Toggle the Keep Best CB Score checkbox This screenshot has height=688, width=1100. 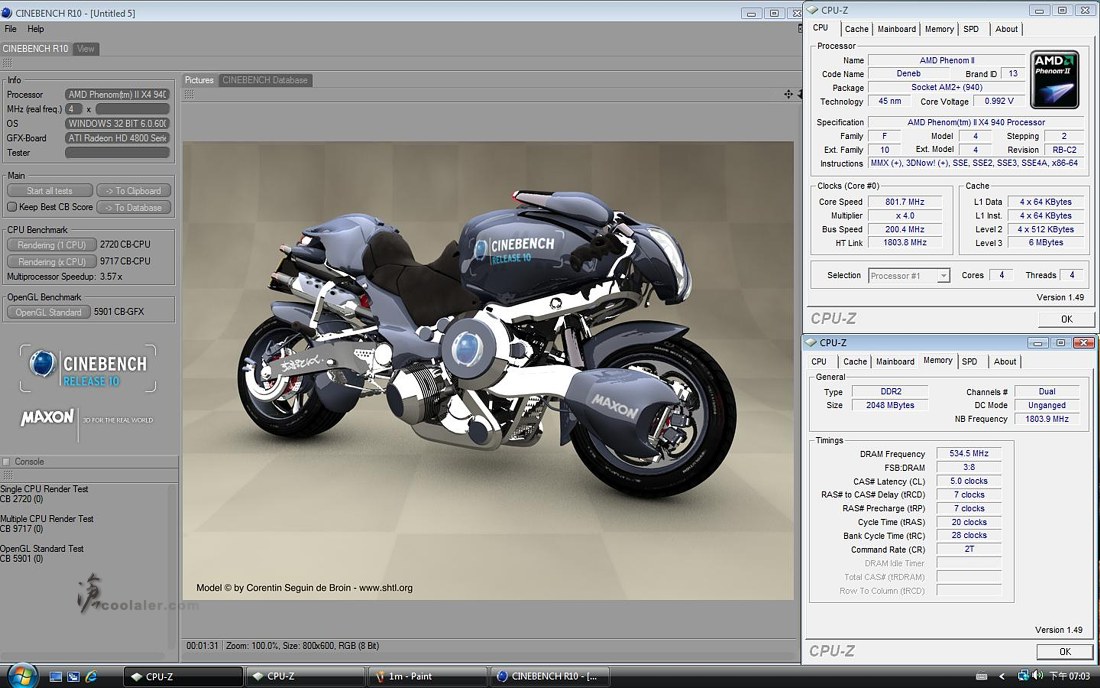pyautogui.click(x=12, y=207)
